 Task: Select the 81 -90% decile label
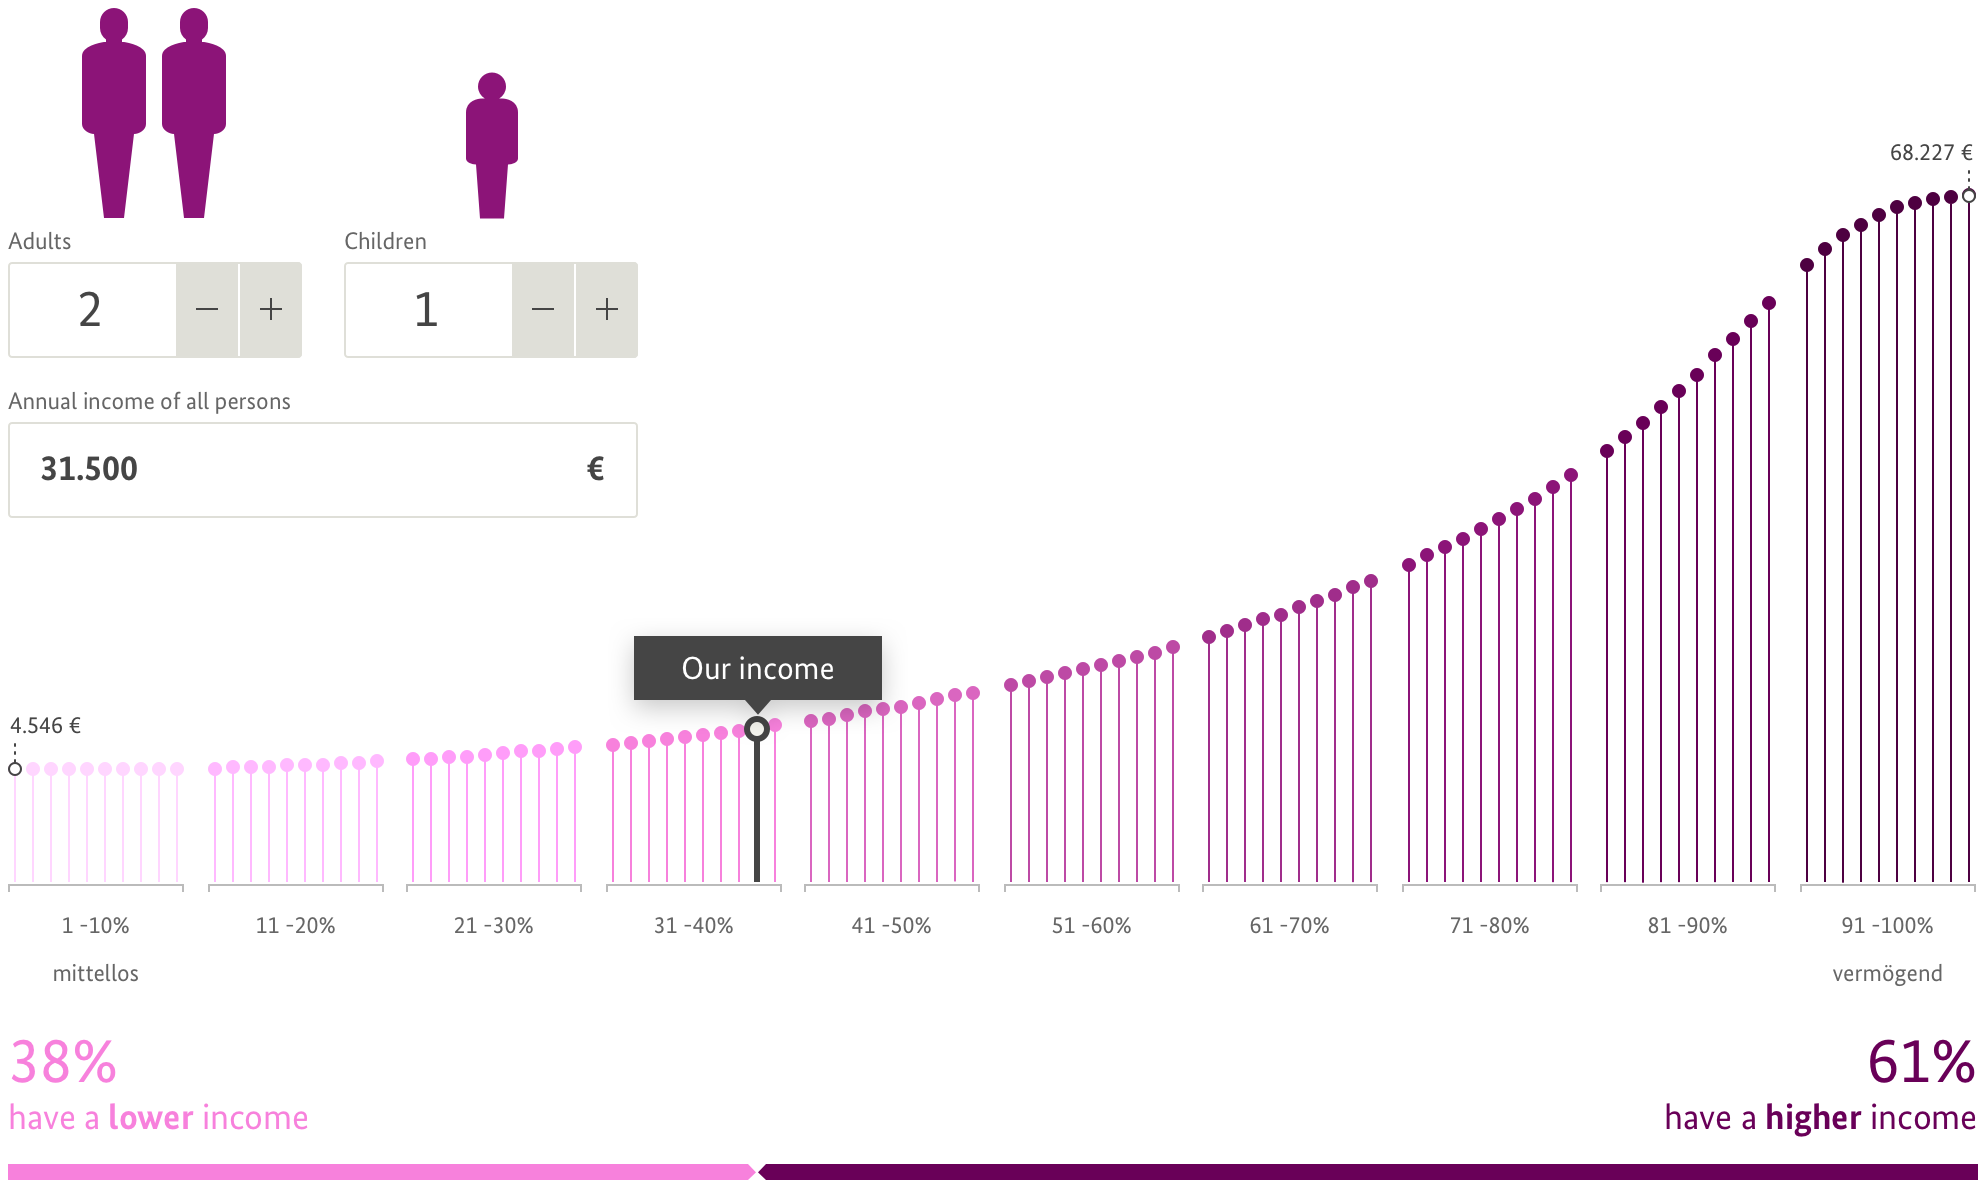(1688, 926)
